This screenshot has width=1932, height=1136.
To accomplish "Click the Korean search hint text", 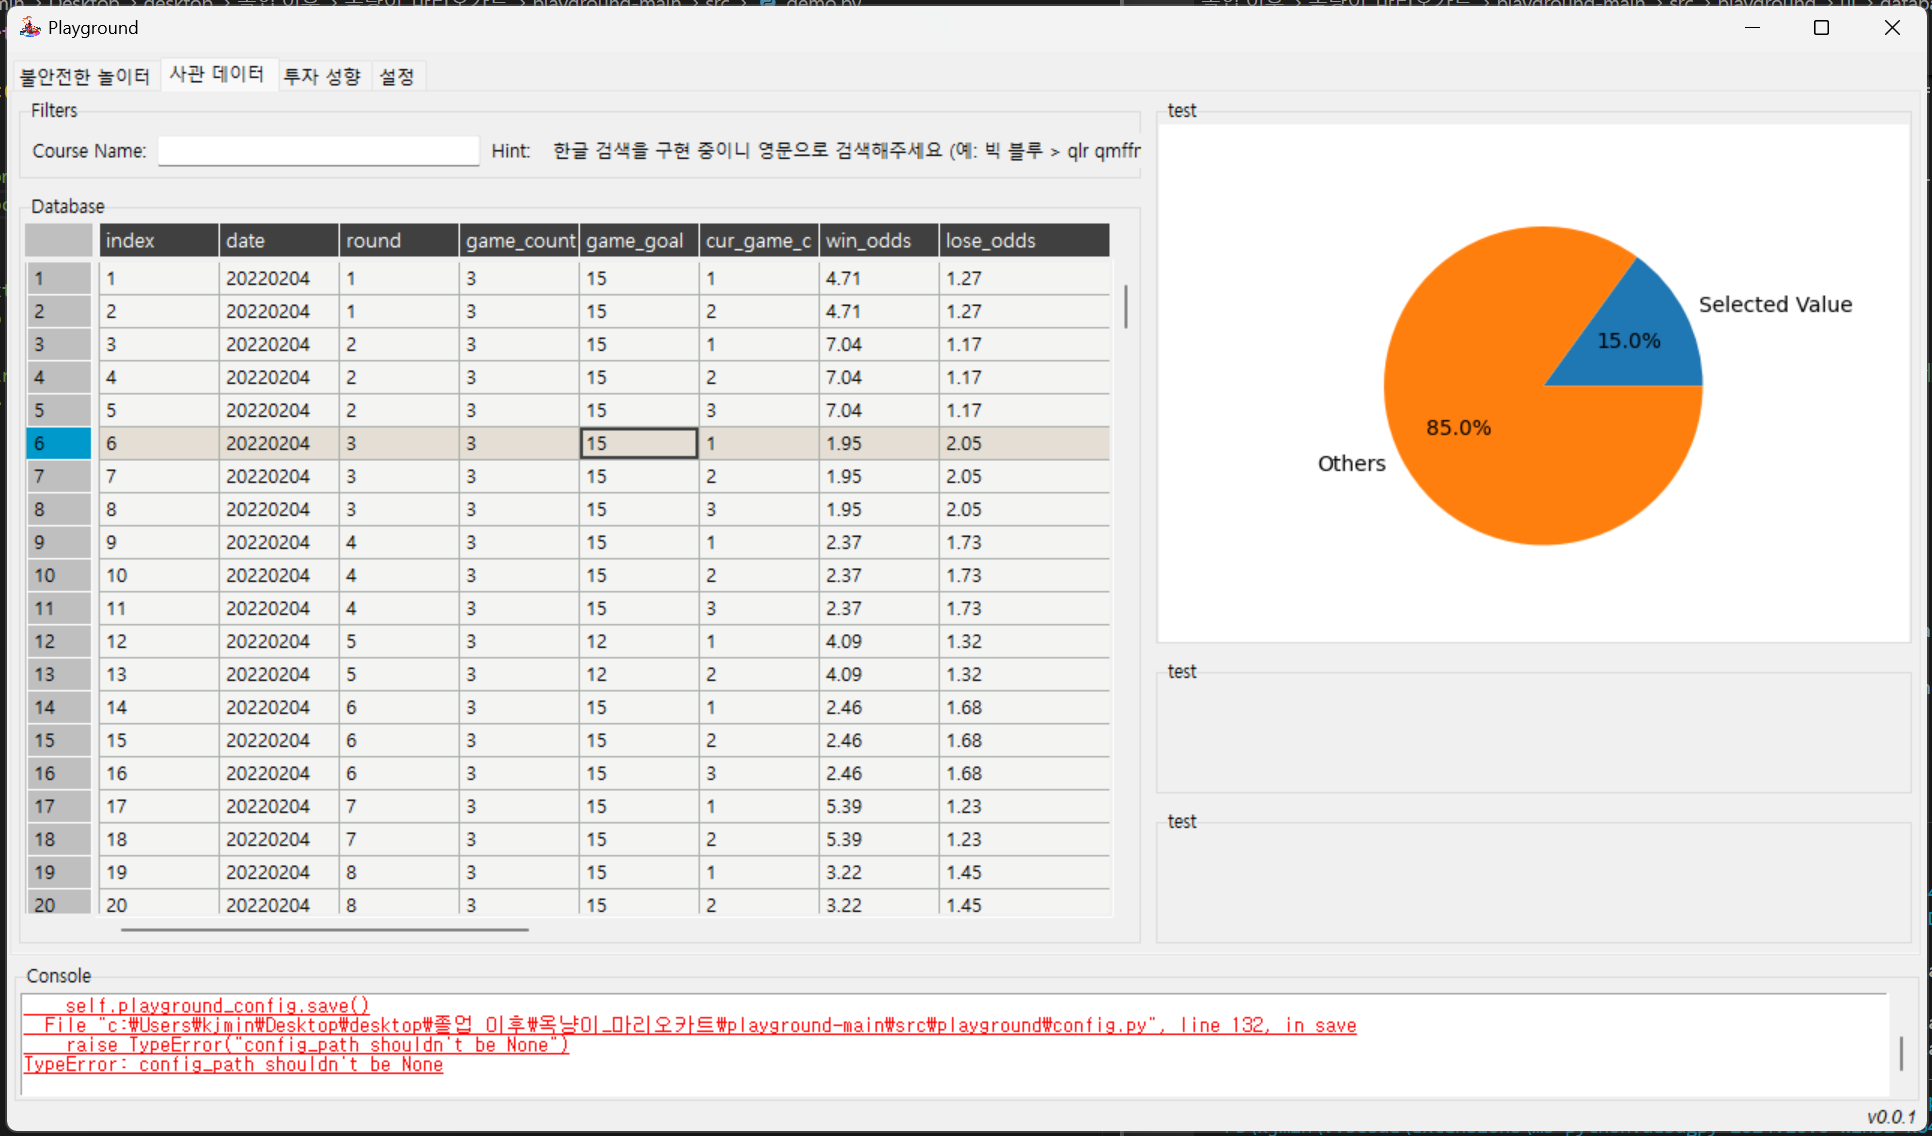I will (846, 151).
